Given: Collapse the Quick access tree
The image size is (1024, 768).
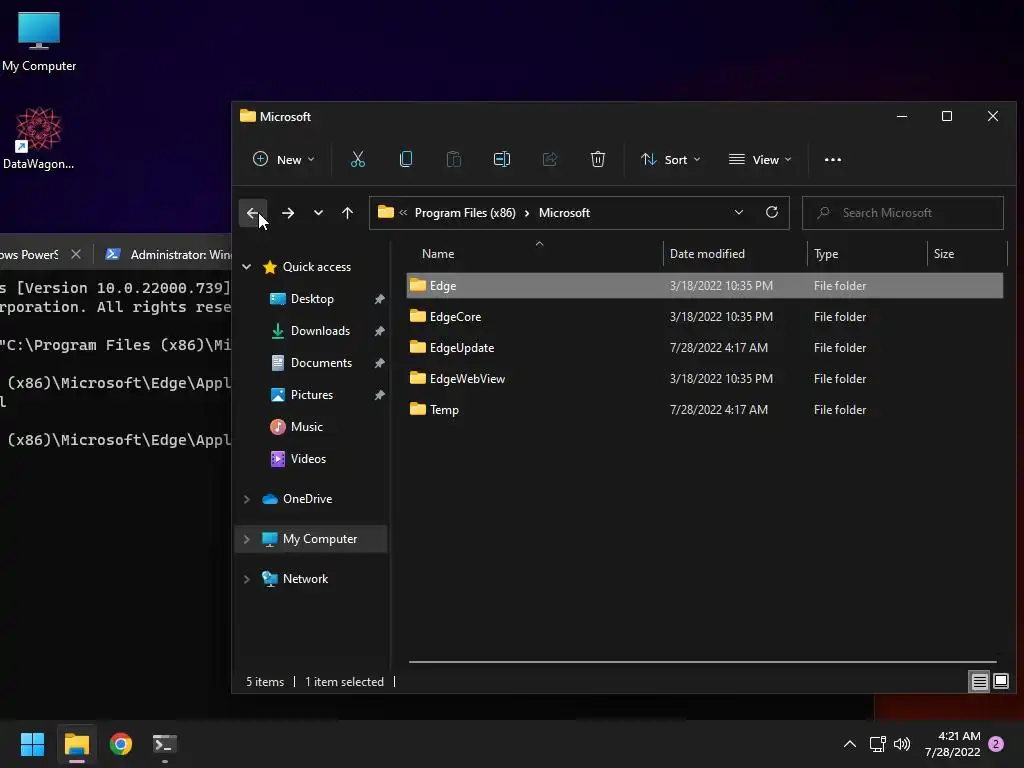Looking at the screenshot, I should point(246,266).
